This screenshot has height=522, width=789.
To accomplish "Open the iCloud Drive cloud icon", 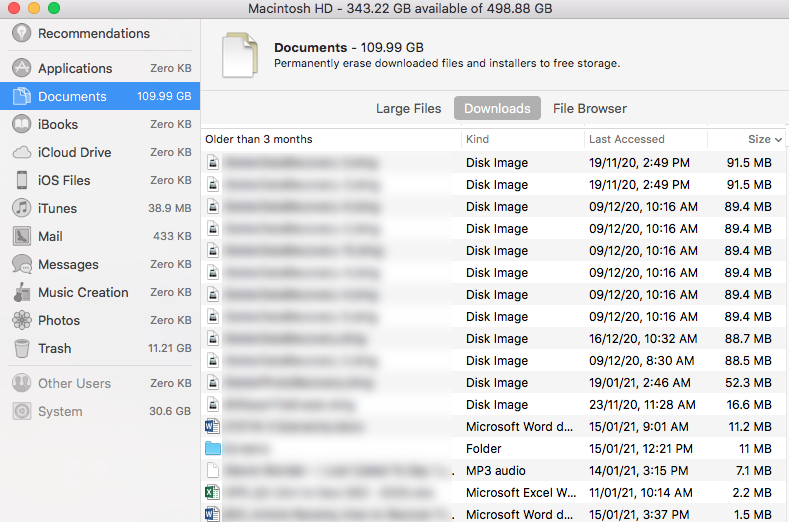I will coord(21,152).
